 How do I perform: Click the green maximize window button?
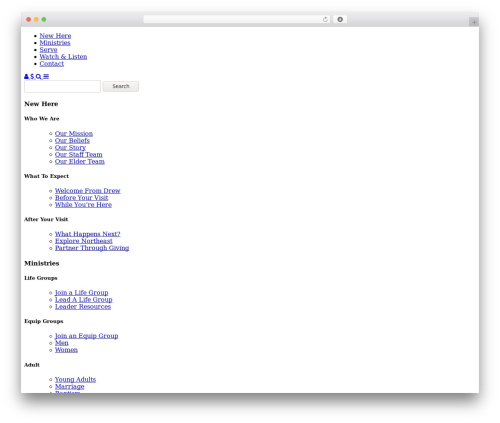coord(44,20)
